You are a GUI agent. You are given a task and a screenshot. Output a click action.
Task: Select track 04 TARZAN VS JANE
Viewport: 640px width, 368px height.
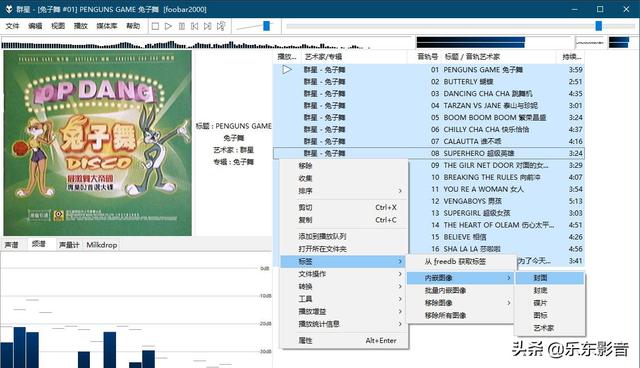[x=429, y=106]
